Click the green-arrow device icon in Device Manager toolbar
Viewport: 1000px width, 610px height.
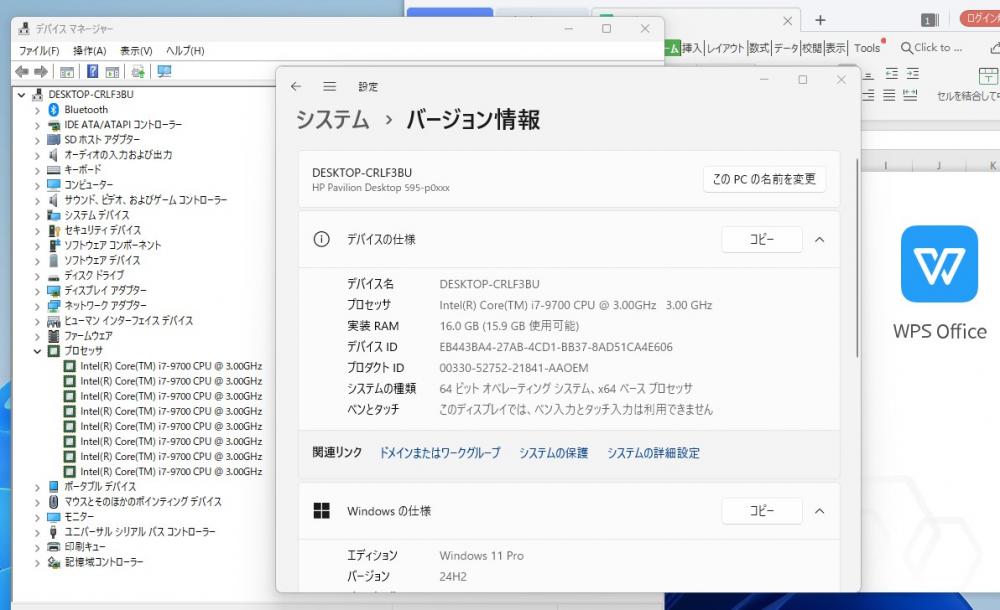coord(138,71)
